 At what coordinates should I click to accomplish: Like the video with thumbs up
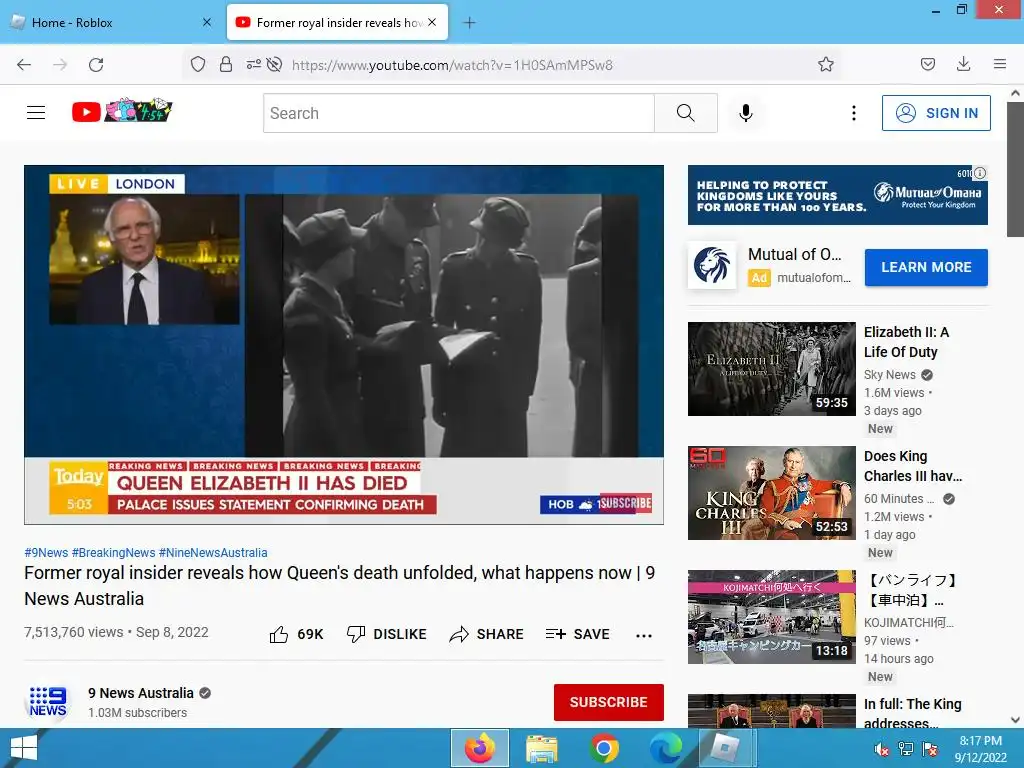[x=296, y=634]
